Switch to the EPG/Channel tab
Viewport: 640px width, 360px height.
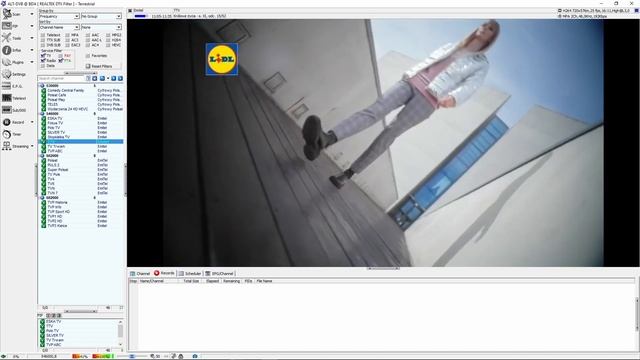click(219, 273)
